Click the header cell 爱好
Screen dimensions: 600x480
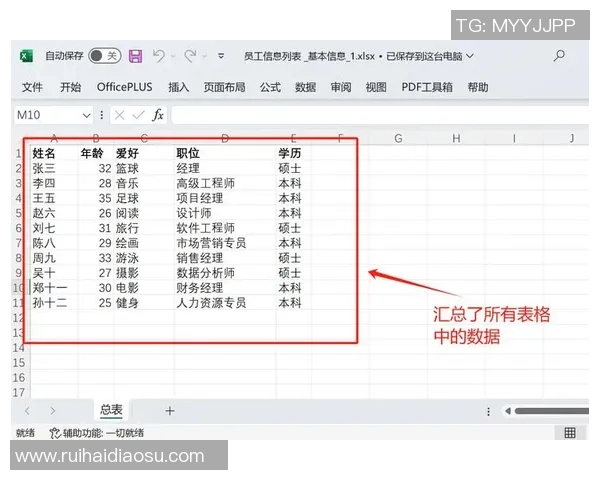click(x=144, y=153)
